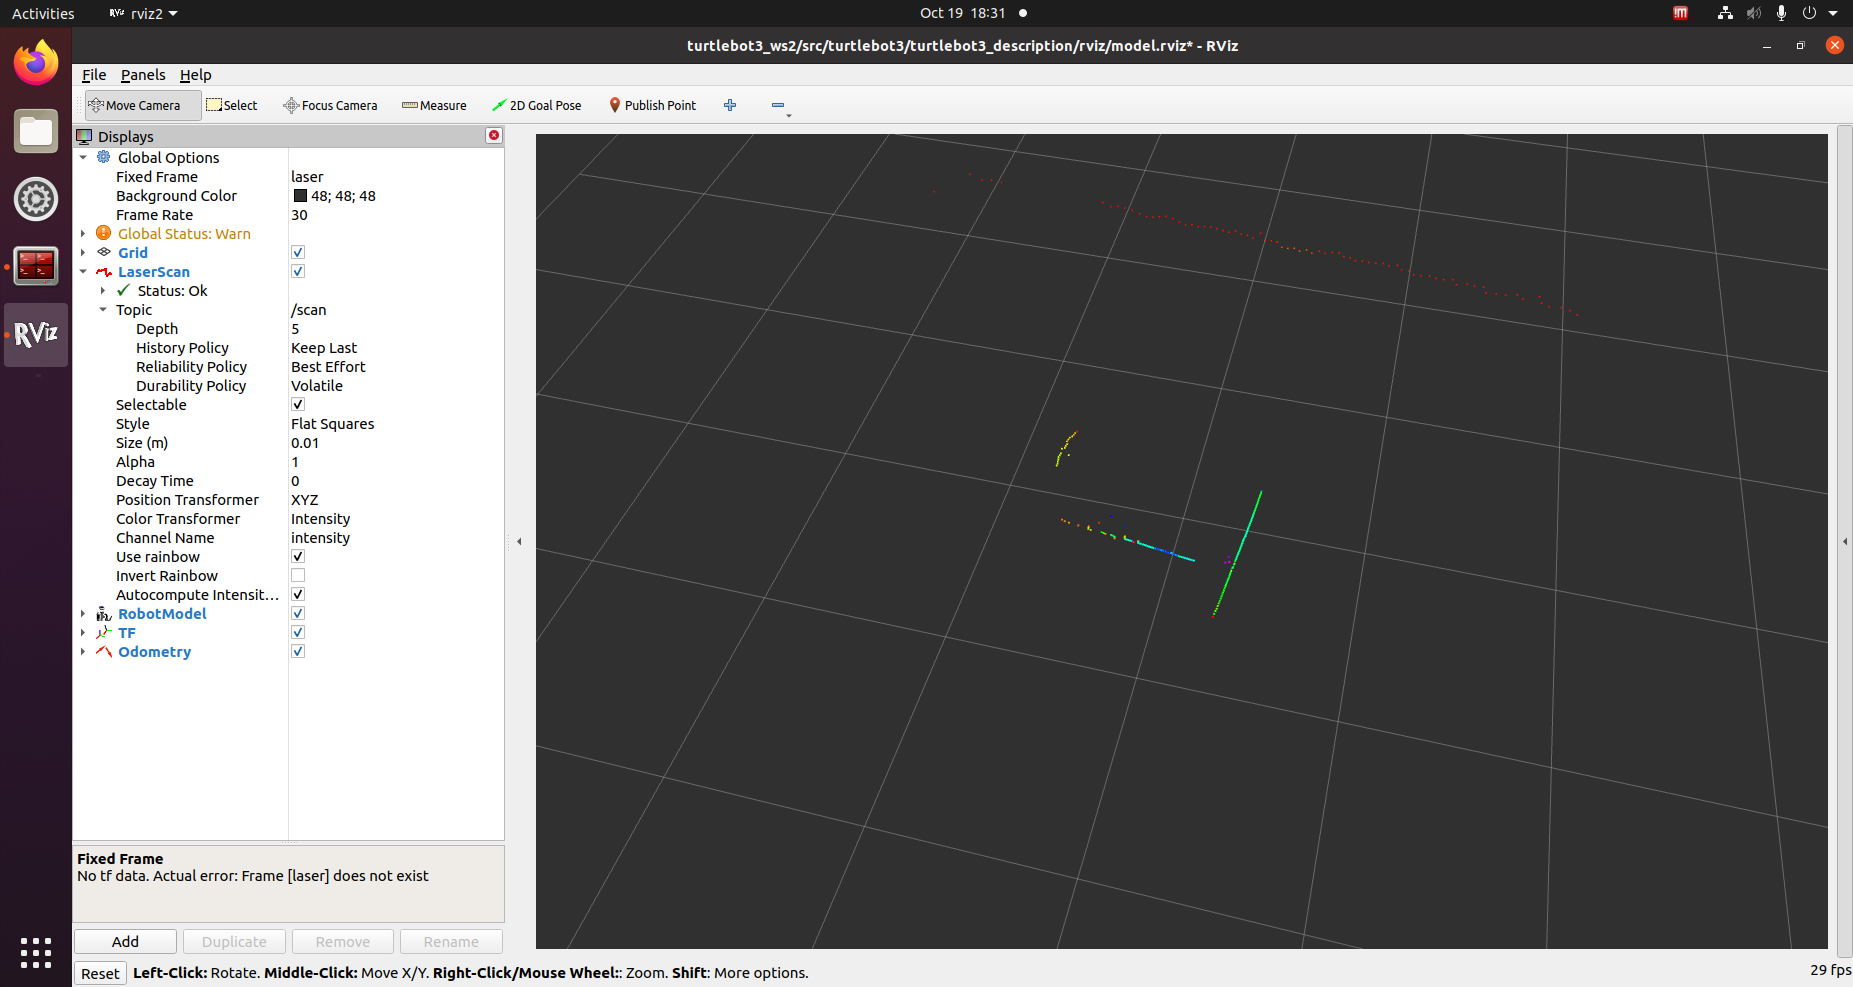The width and height of the screenshot is (1853, 987).
Task: Click the Grid display icon
Action: [x=104, y=252]
